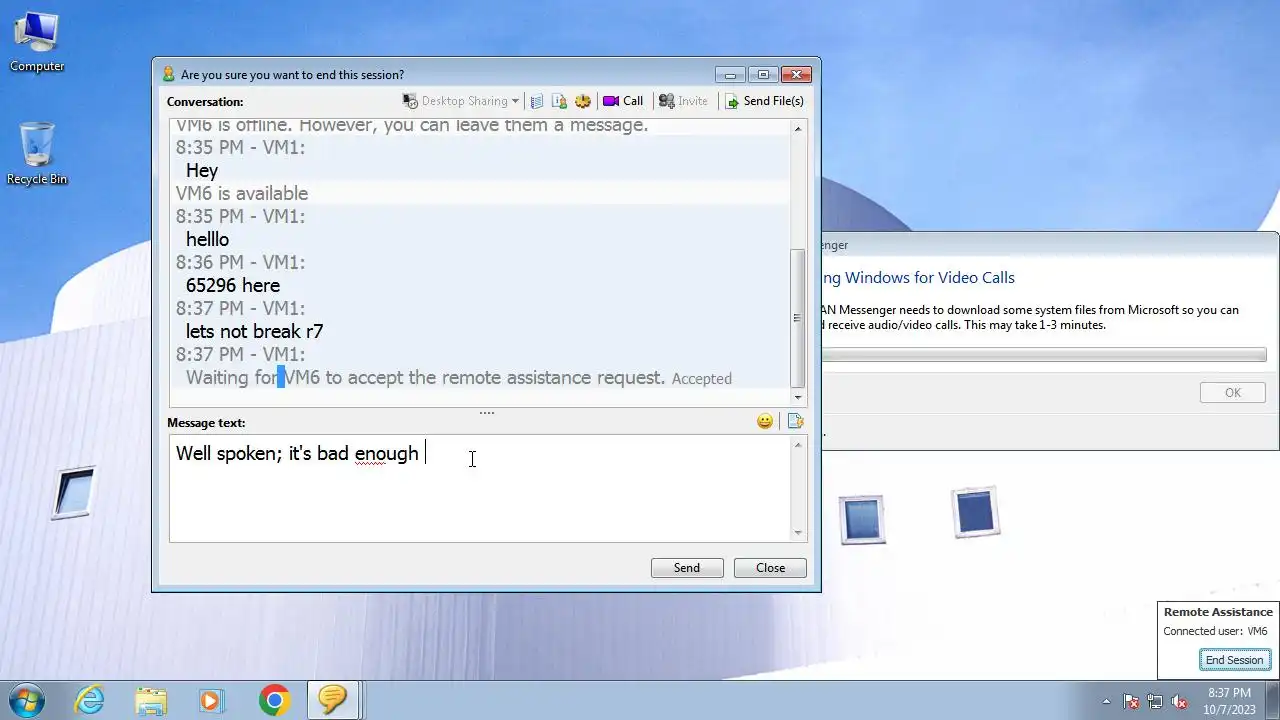Launch Internet Explorer from the taskbar
The image size is (1280, 720).
[90, 700]
